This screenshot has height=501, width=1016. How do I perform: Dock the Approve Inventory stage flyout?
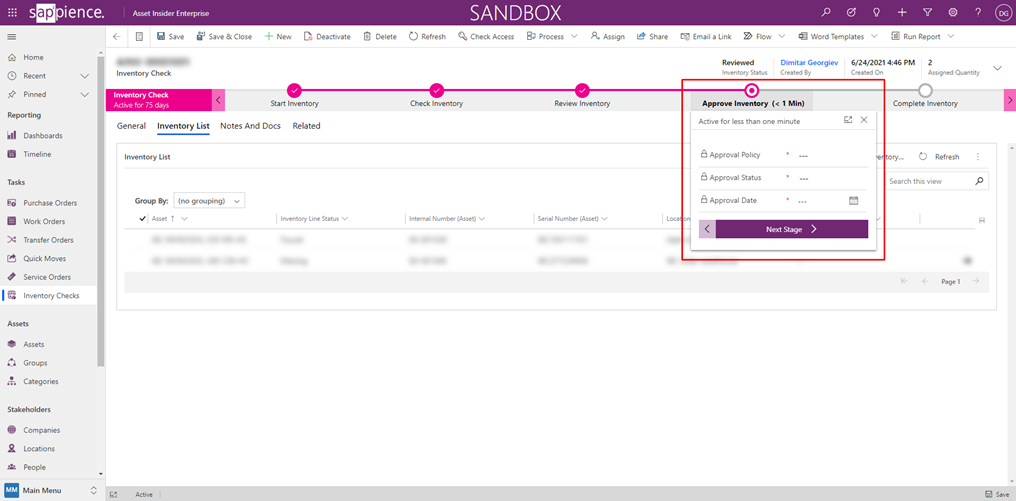coord(848,120)
